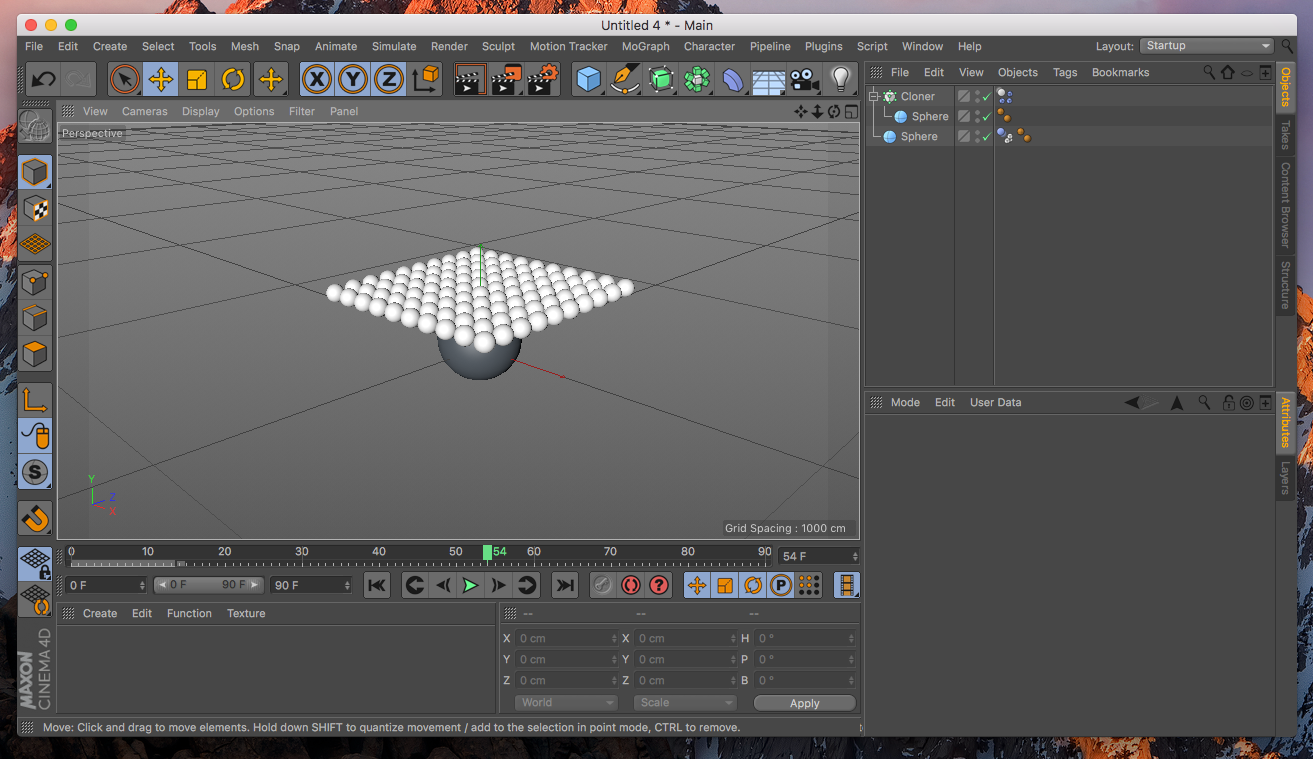1313x759 pixels.
Task: Add a Cube primitive object
Action: [590, 79]
